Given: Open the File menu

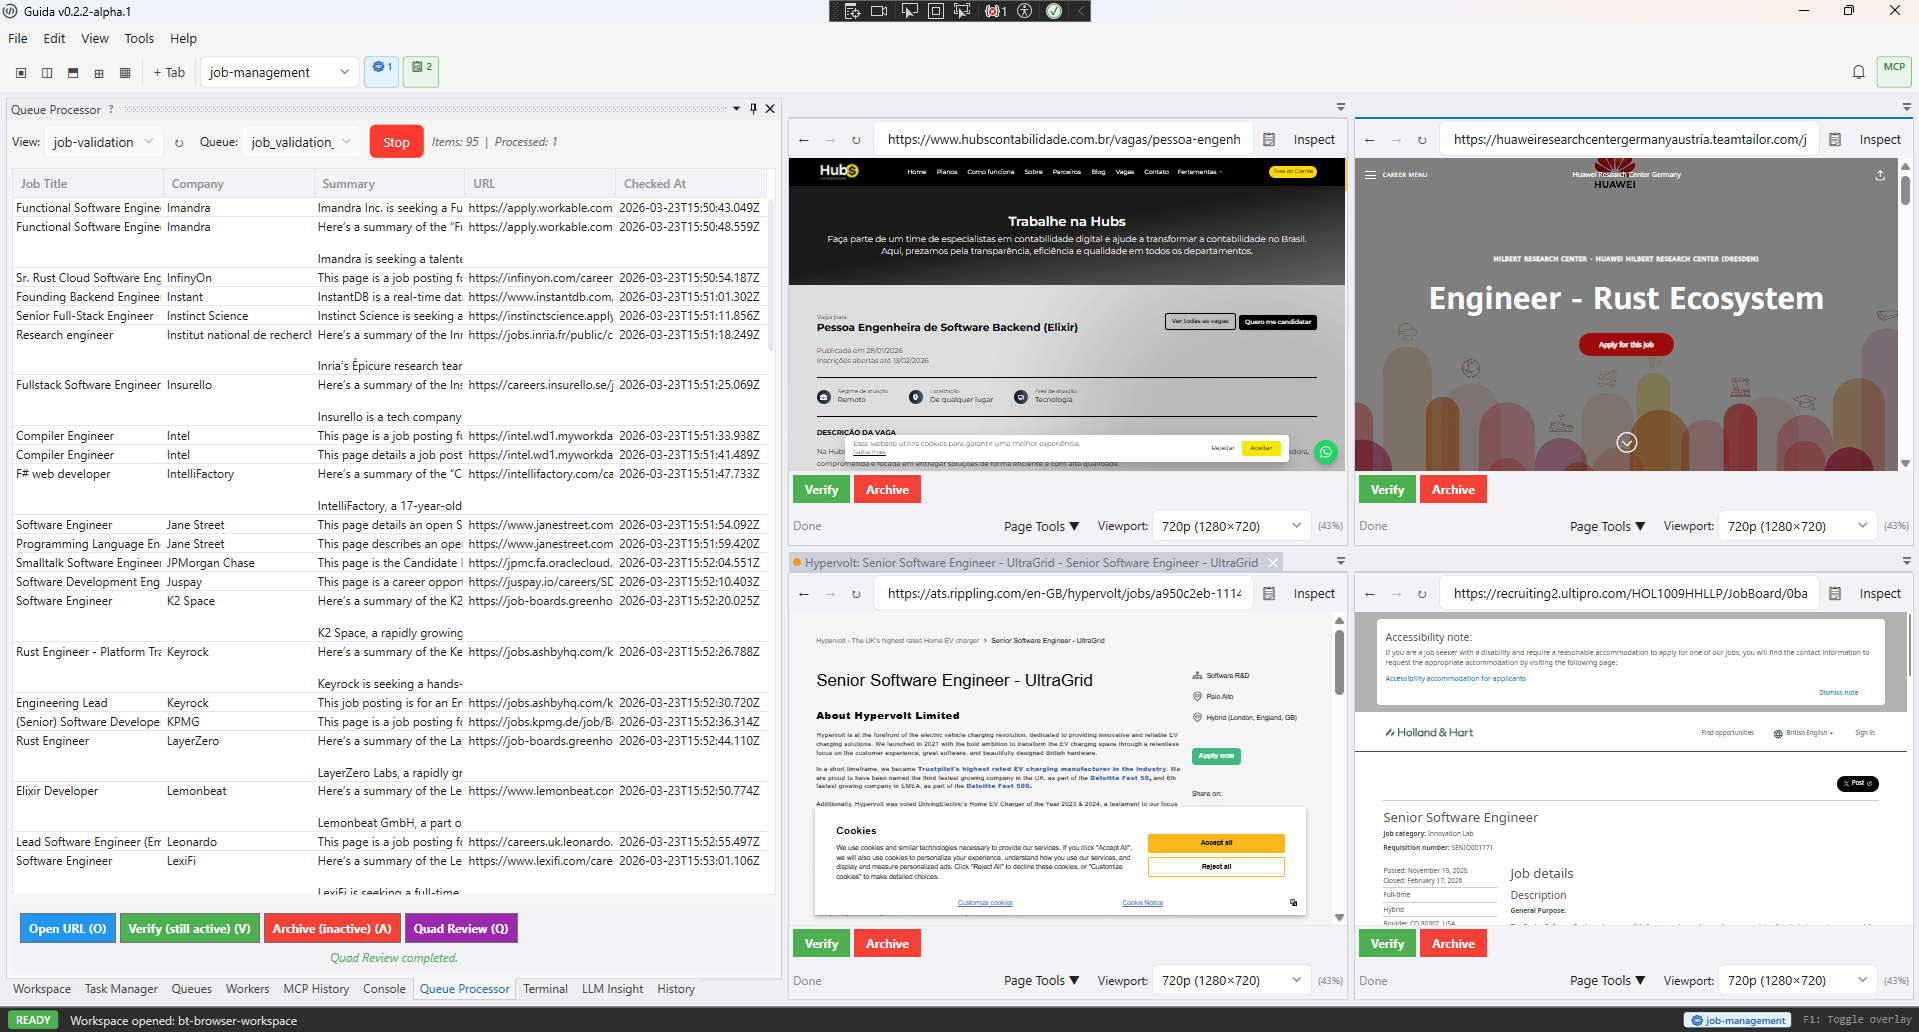Looking at the screenshot, I should (18, 39).
